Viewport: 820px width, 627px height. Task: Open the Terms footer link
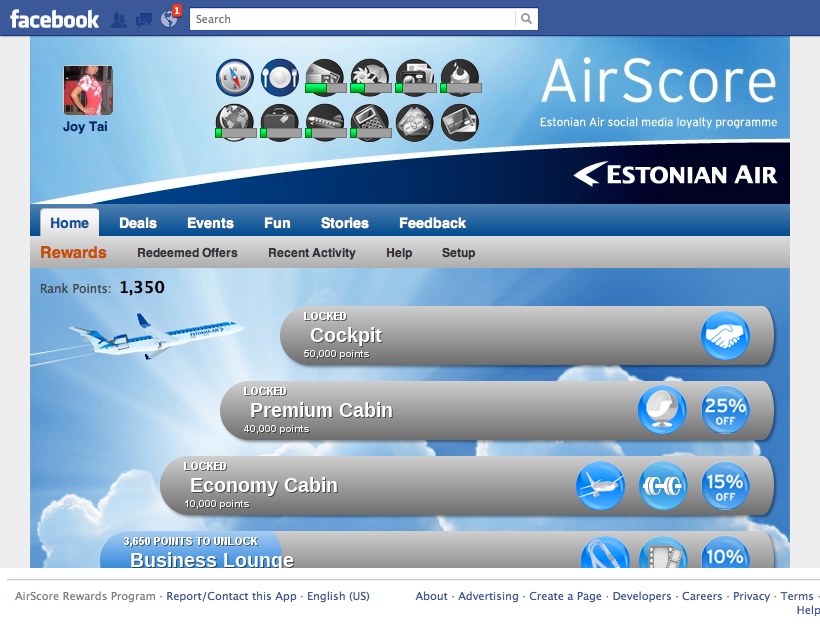coord(797,596)
